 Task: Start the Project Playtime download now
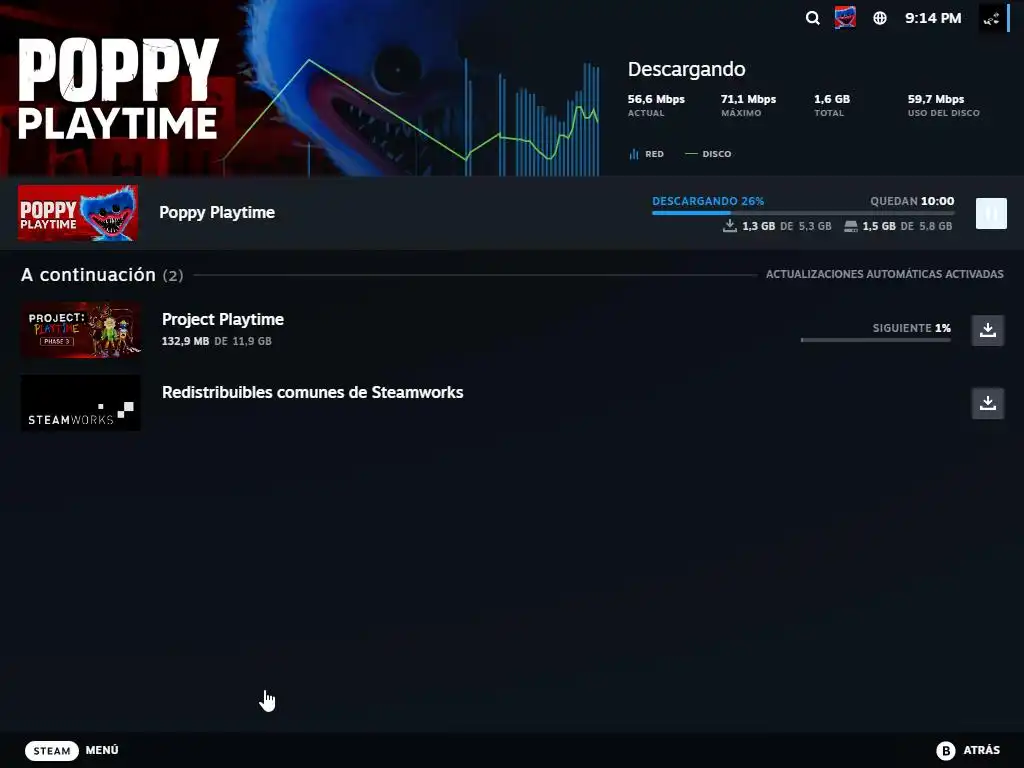(987, 330)
